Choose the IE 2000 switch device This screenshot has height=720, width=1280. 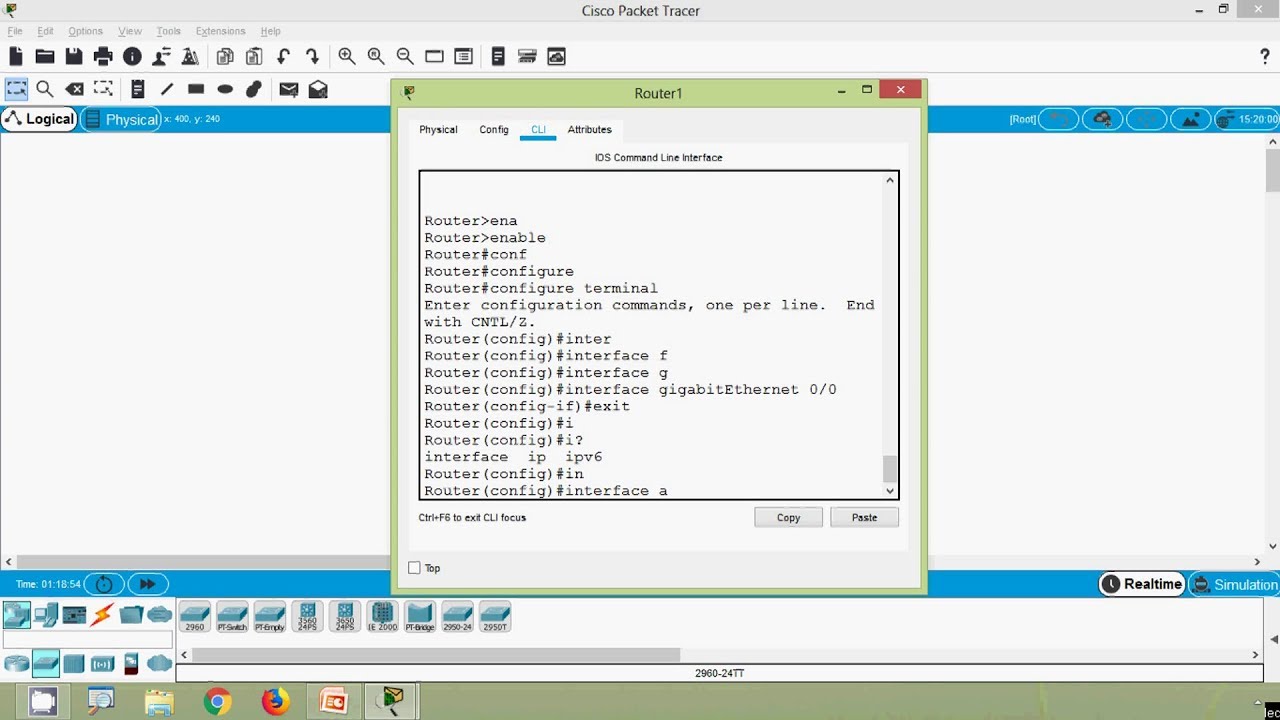[x=382, y=616]
